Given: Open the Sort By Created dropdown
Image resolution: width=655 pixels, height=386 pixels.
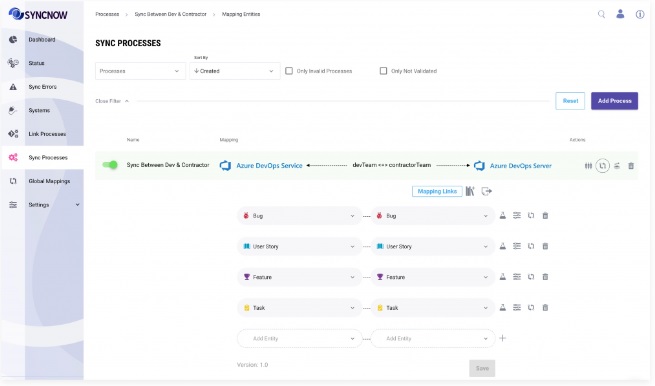Looking at the screenshot, I should tap(234, 71).
